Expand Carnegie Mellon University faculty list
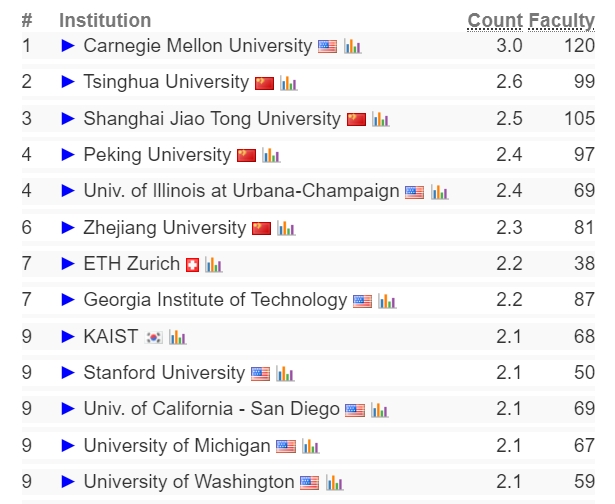This screenshot has height=504, width=615. coord(68,46)
